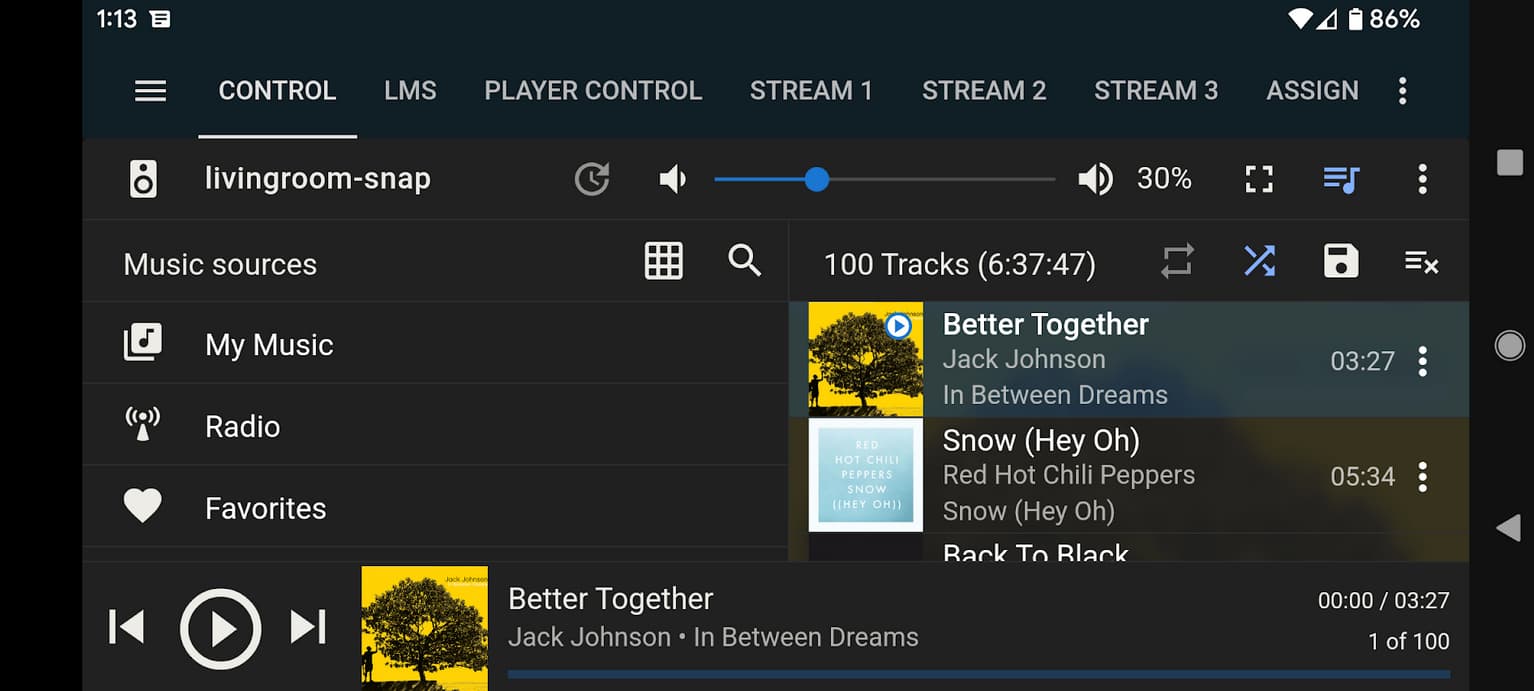This screenshot has height=691, width=1534.
Task: Save the current queue as playlist
Action: click(x=1340, y=262)
